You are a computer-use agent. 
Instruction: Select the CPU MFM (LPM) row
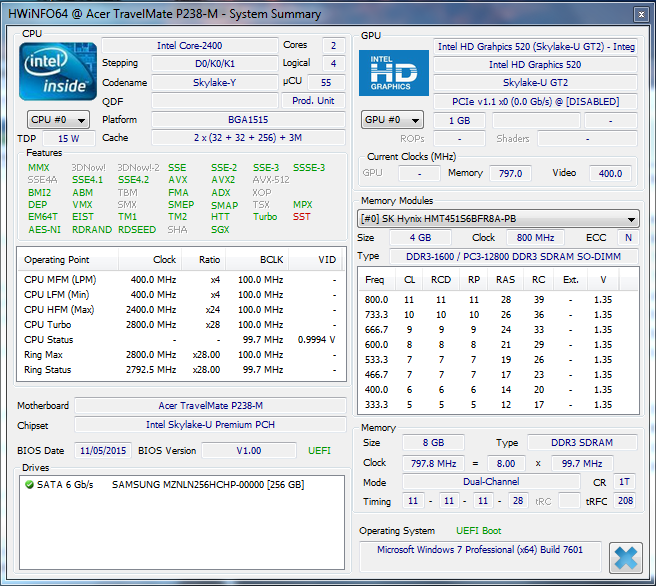coord(180,279)
